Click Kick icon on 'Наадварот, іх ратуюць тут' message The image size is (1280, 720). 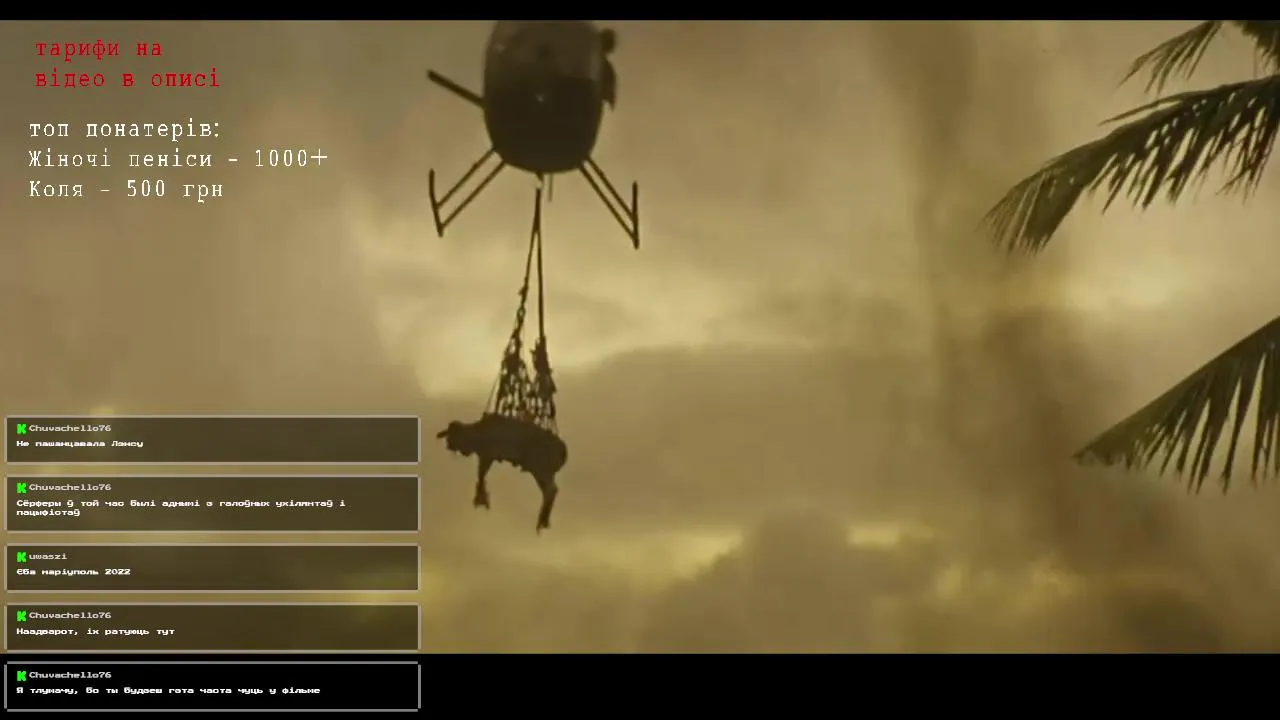[x=21, y=616]
